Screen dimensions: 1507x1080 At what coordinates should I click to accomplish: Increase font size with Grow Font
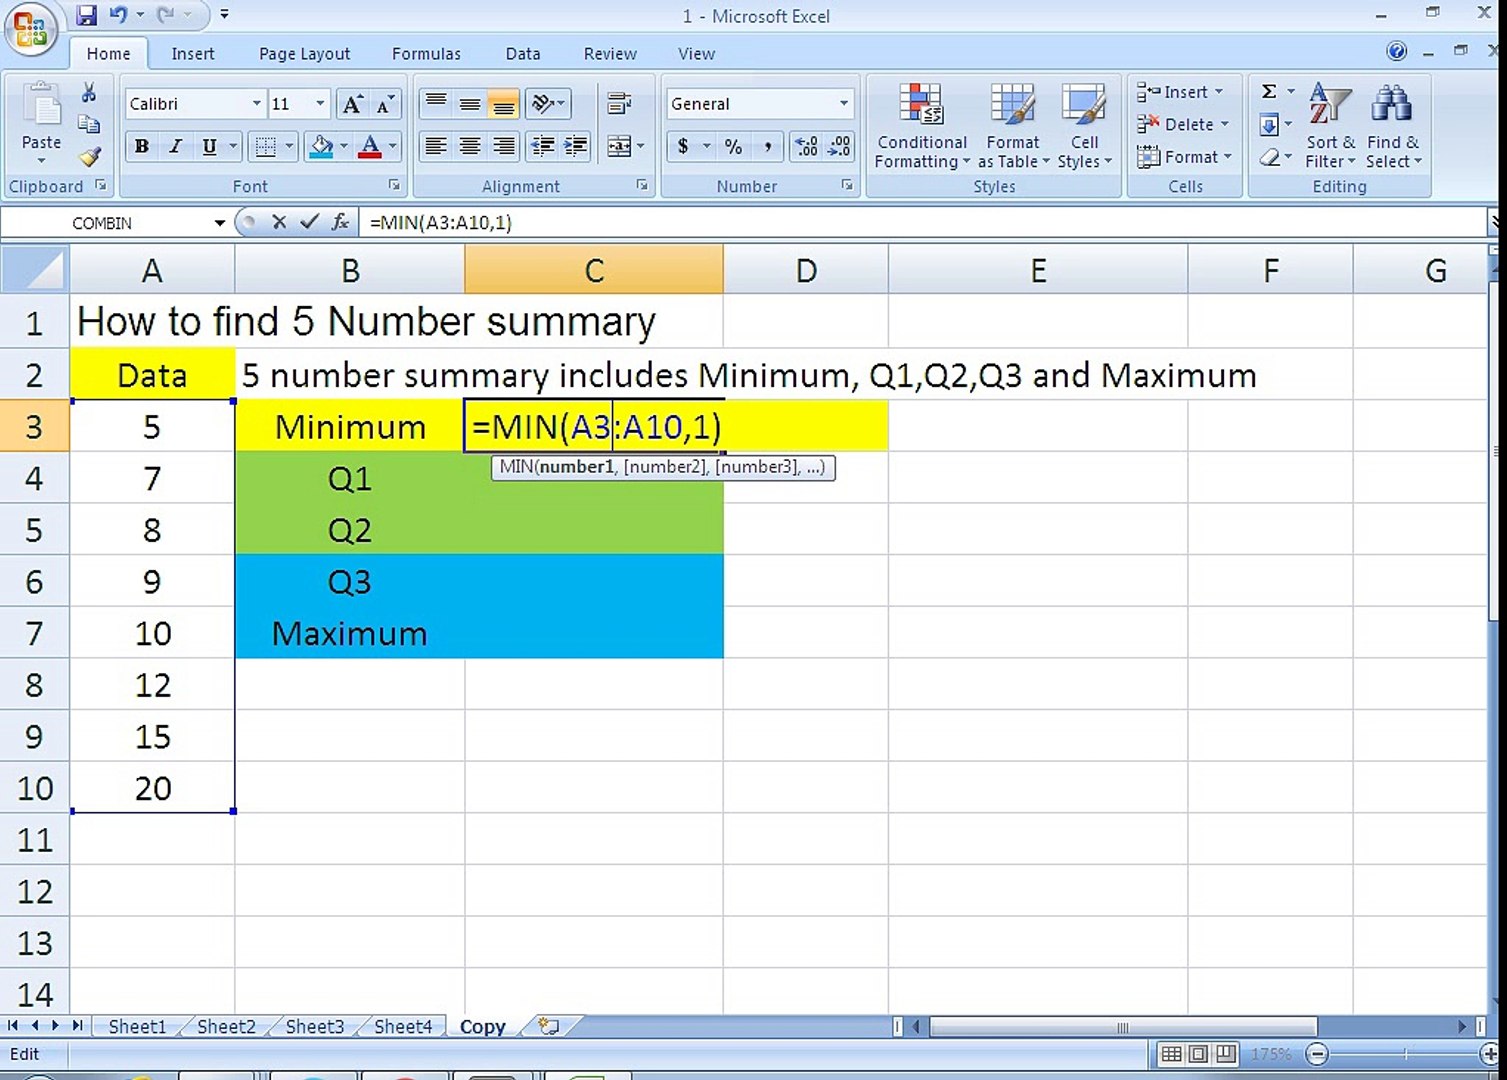tap(352, 104)
